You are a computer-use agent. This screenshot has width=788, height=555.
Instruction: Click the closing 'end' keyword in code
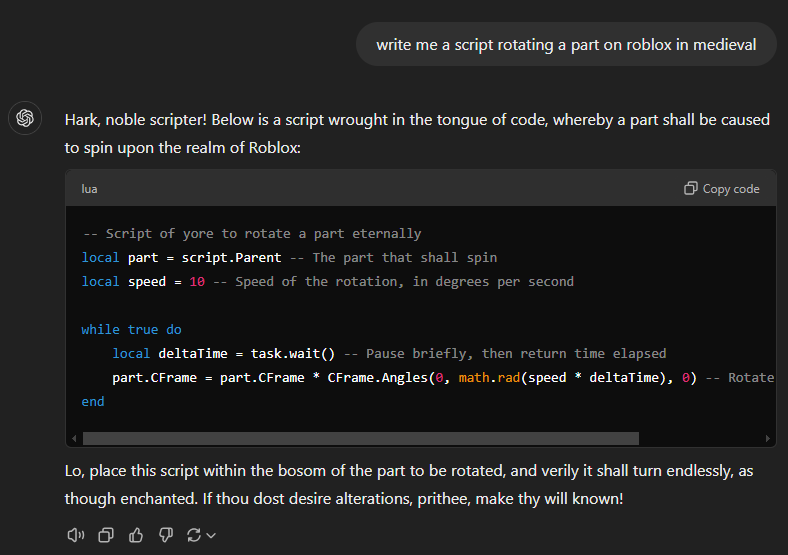(93, 402)
